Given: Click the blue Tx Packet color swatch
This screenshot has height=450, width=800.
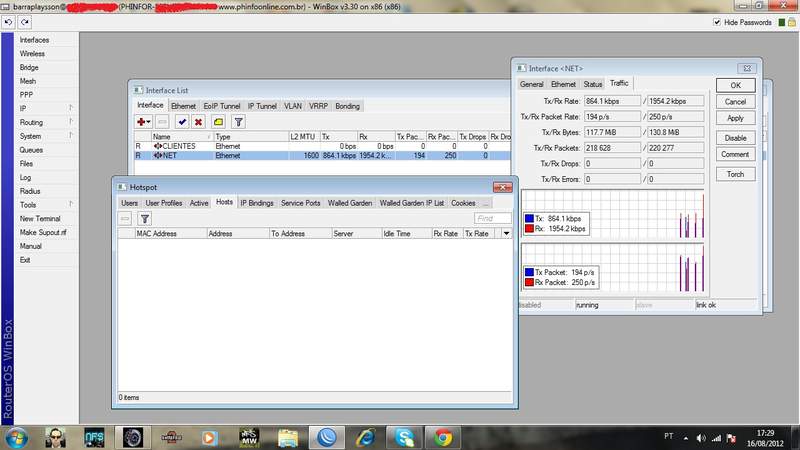Looking at the screenshot, I should click(530, 272).
